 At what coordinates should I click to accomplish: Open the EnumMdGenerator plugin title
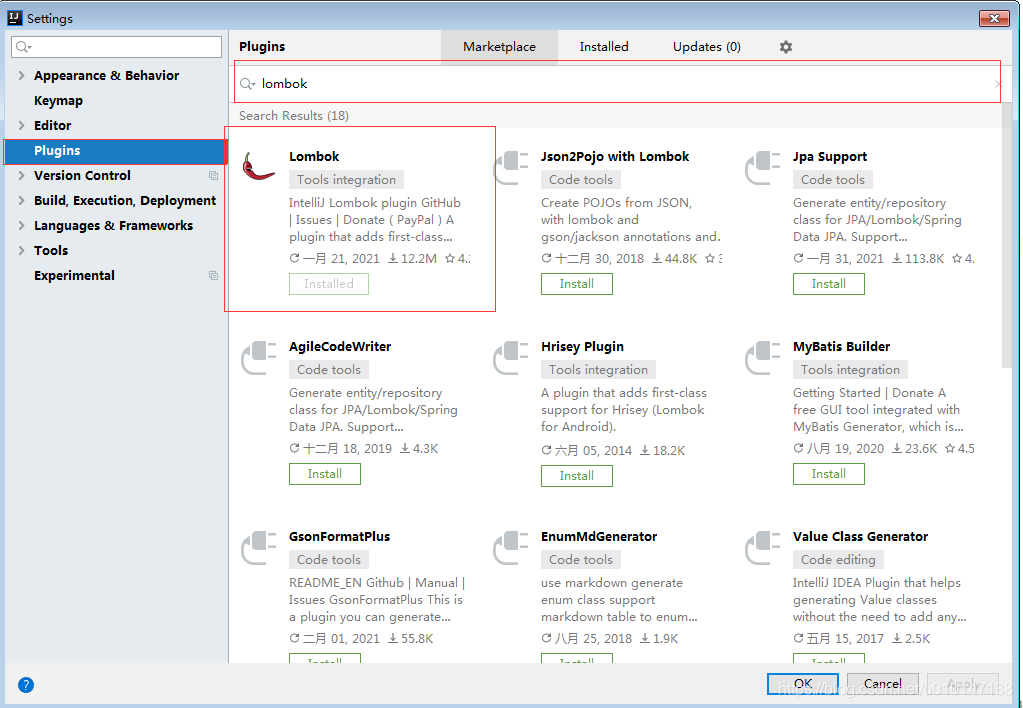(598, 536)
